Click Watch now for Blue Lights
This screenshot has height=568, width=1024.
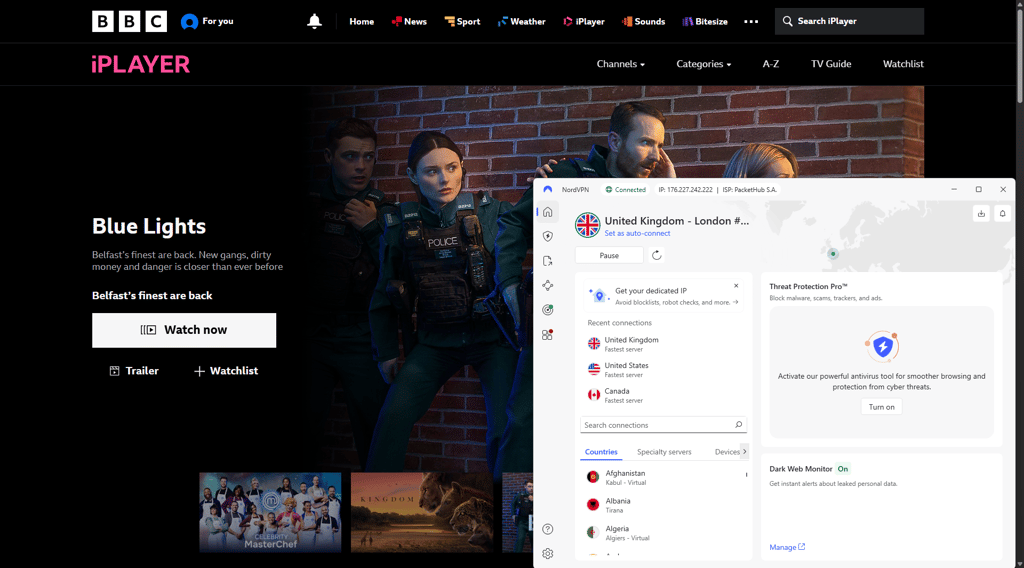(184, 330)
